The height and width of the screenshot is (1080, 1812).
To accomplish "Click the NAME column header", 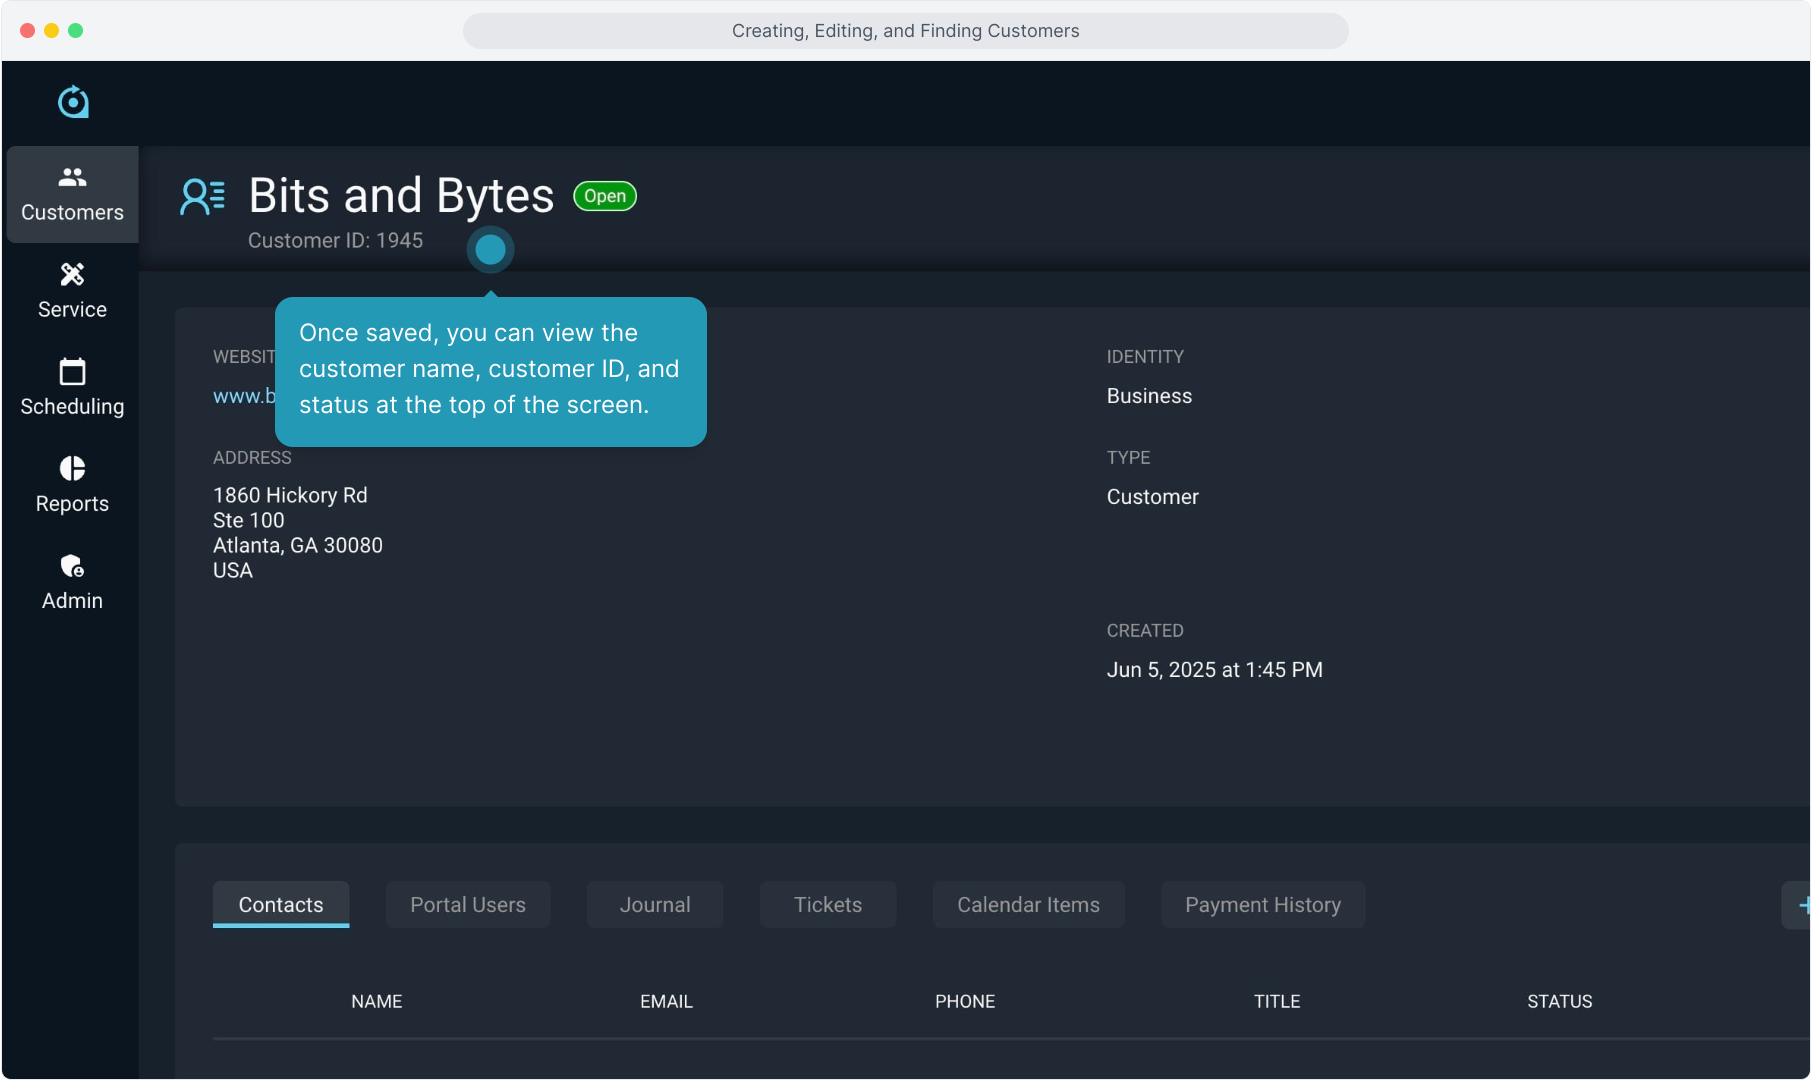I will coord(376,1001).
